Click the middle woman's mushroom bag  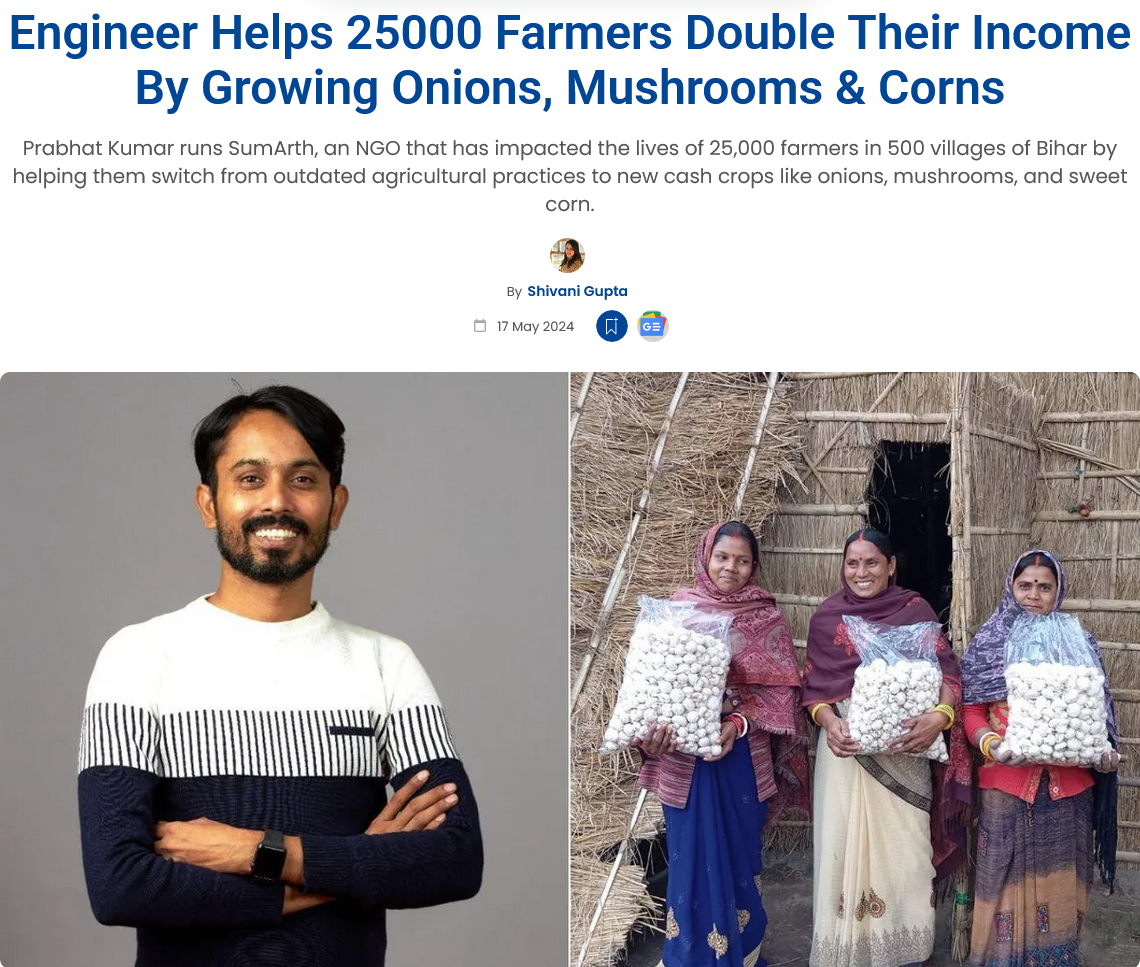(x=896, y=687)
